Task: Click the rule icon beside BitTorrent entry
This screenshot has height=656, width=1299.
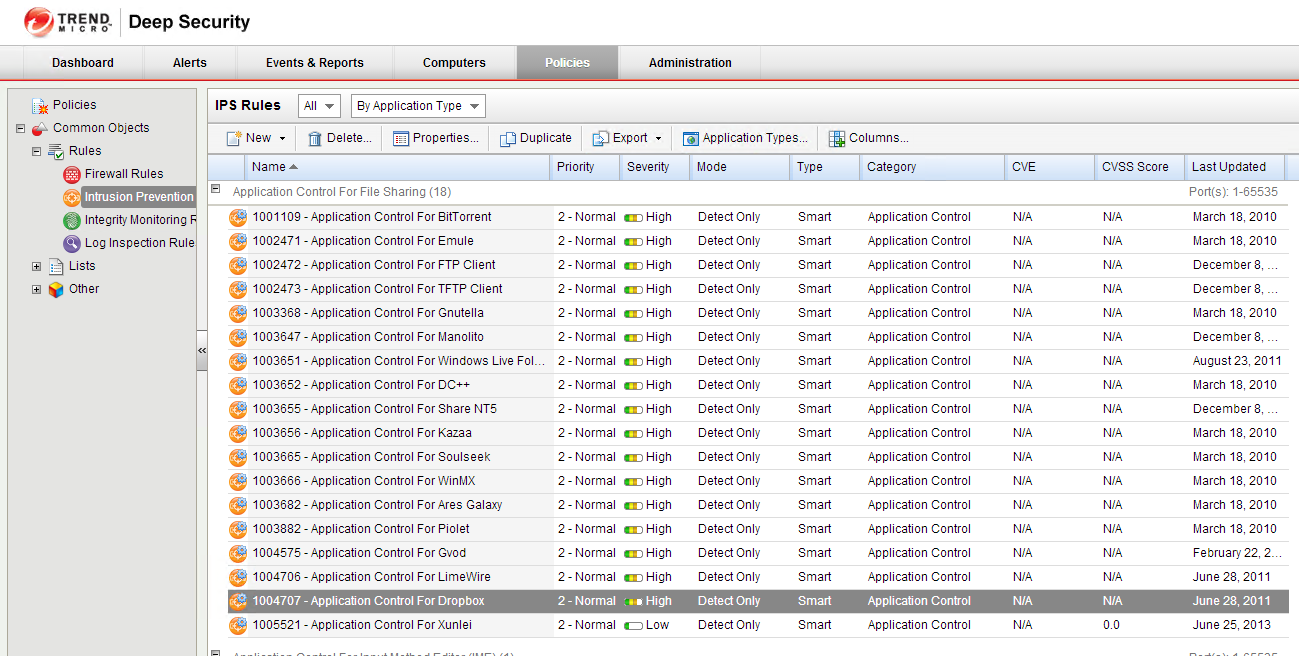Action: [238, 217]
